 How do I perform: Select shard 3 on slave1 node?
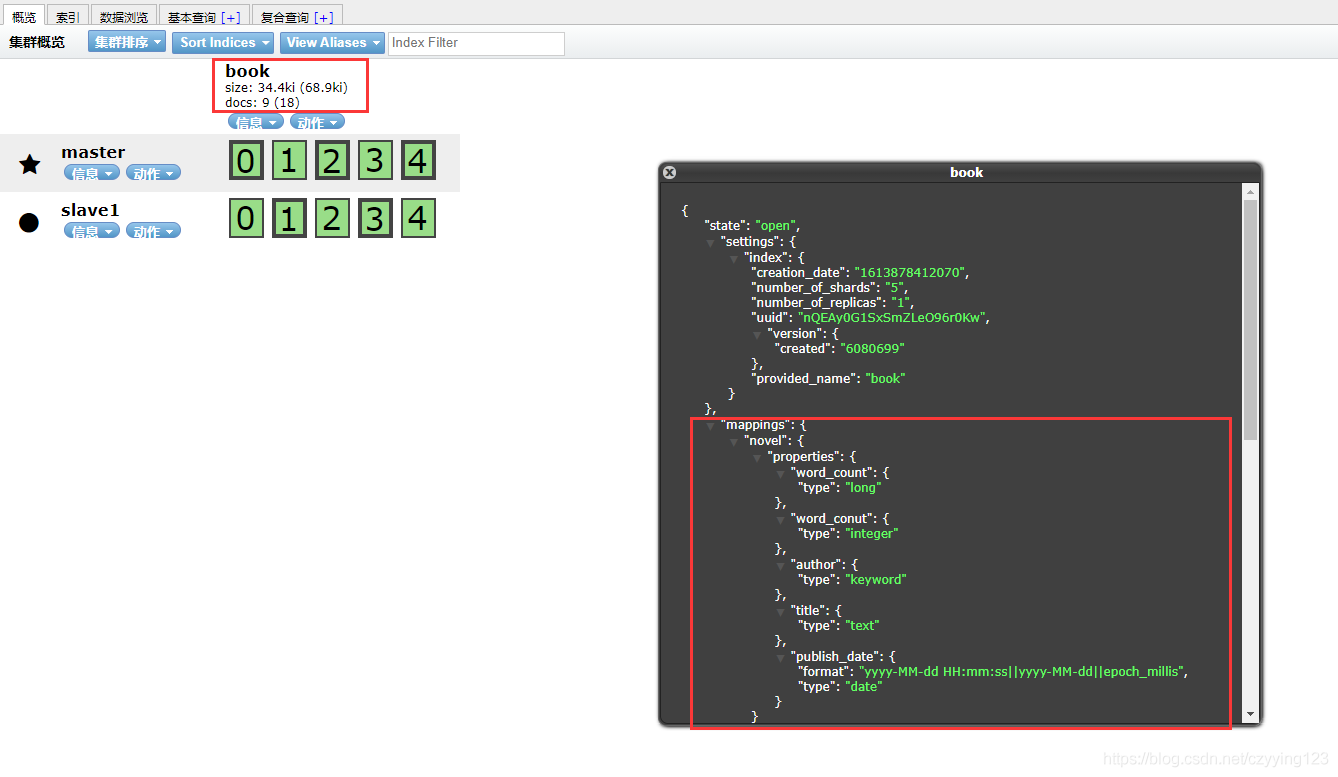(375, 218)
